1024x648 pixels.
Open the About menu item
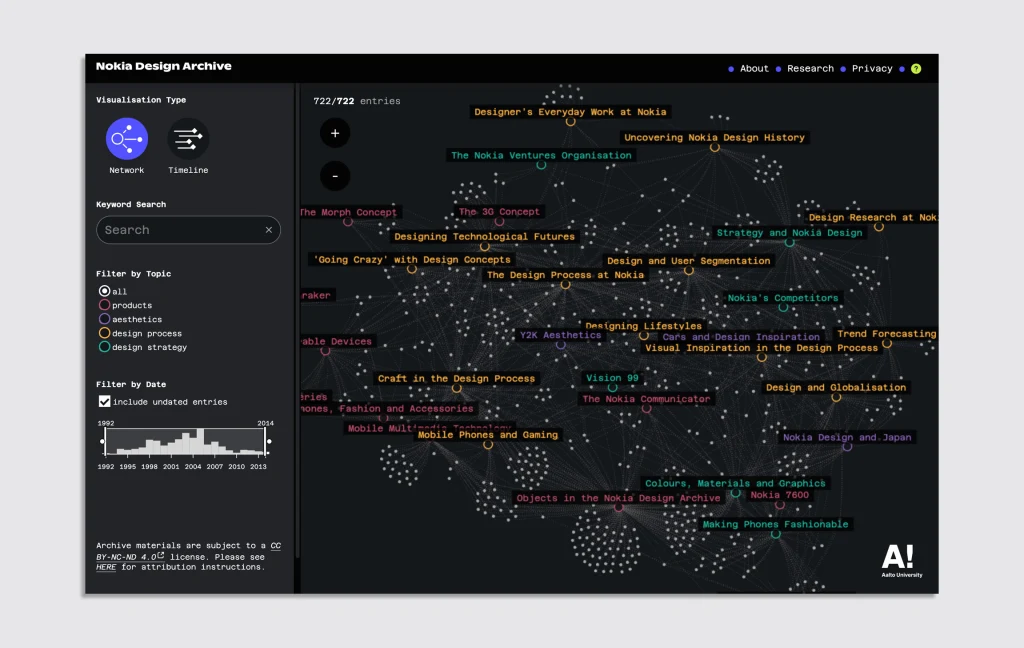pyautogui.click(x=754, y=69)
